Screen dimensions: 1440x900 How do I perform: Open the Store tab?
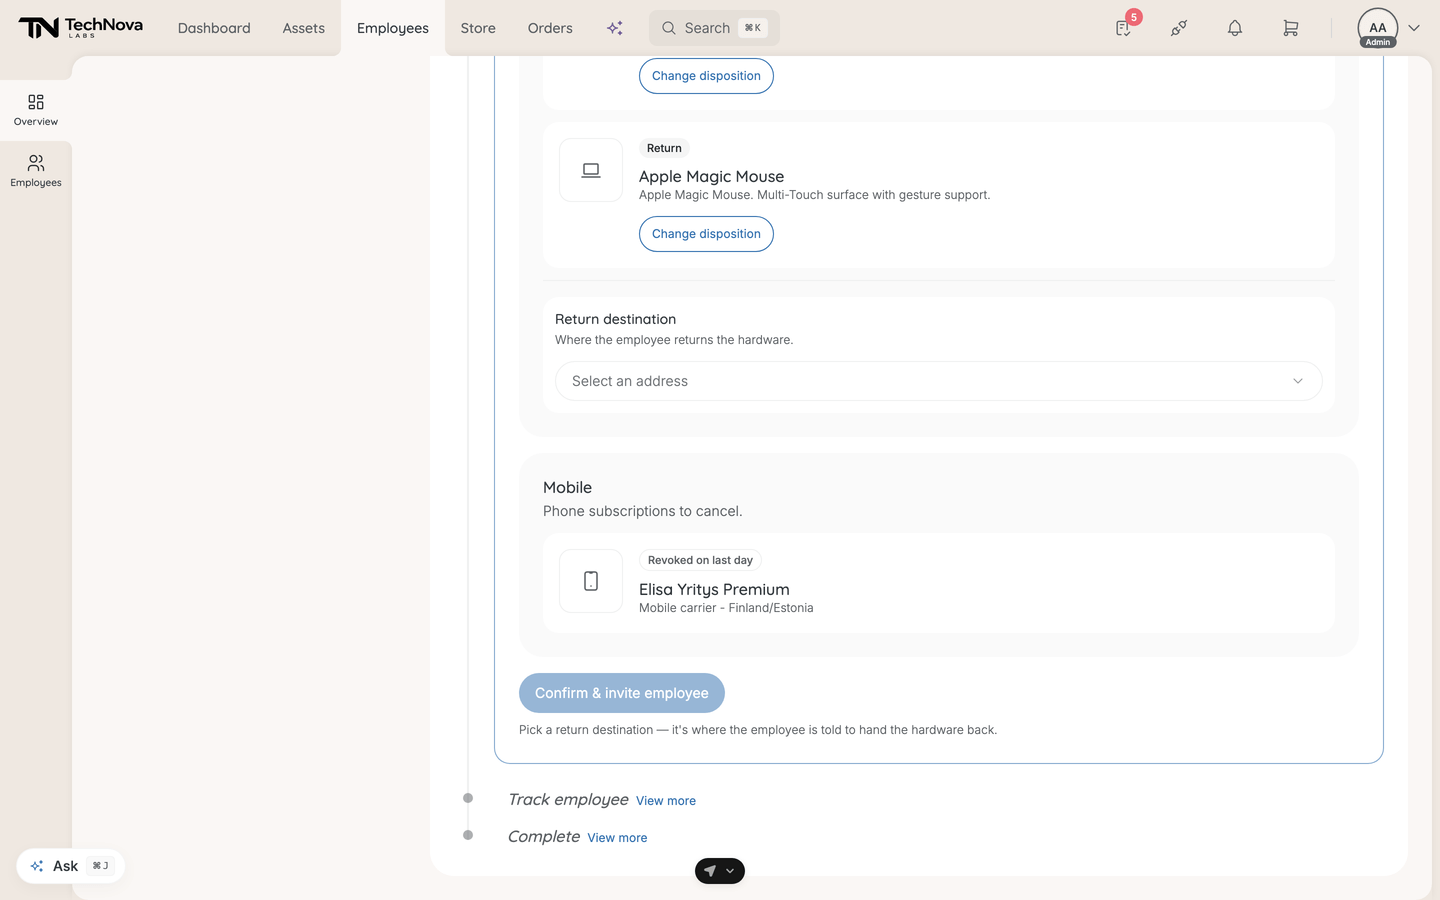pos(478,28)
